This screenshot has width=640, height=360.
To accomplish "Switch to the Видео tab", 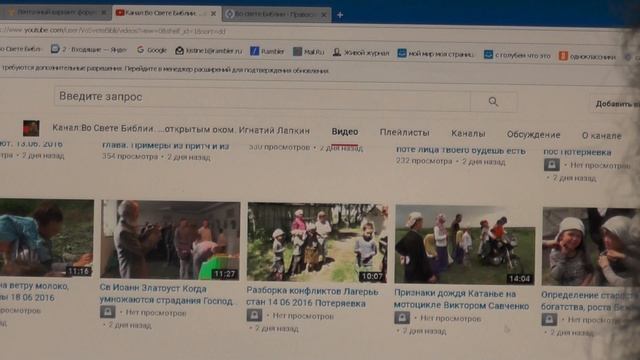I will 345,132.
